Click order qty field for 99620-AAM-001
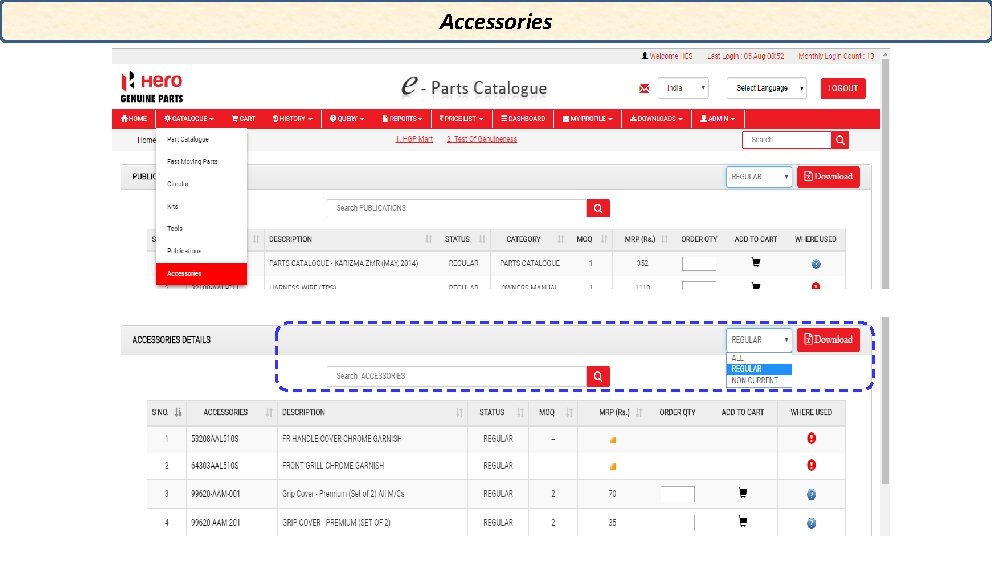Viewport: 992px width, 567px height. pyautogui.click(x=678, y=494)
